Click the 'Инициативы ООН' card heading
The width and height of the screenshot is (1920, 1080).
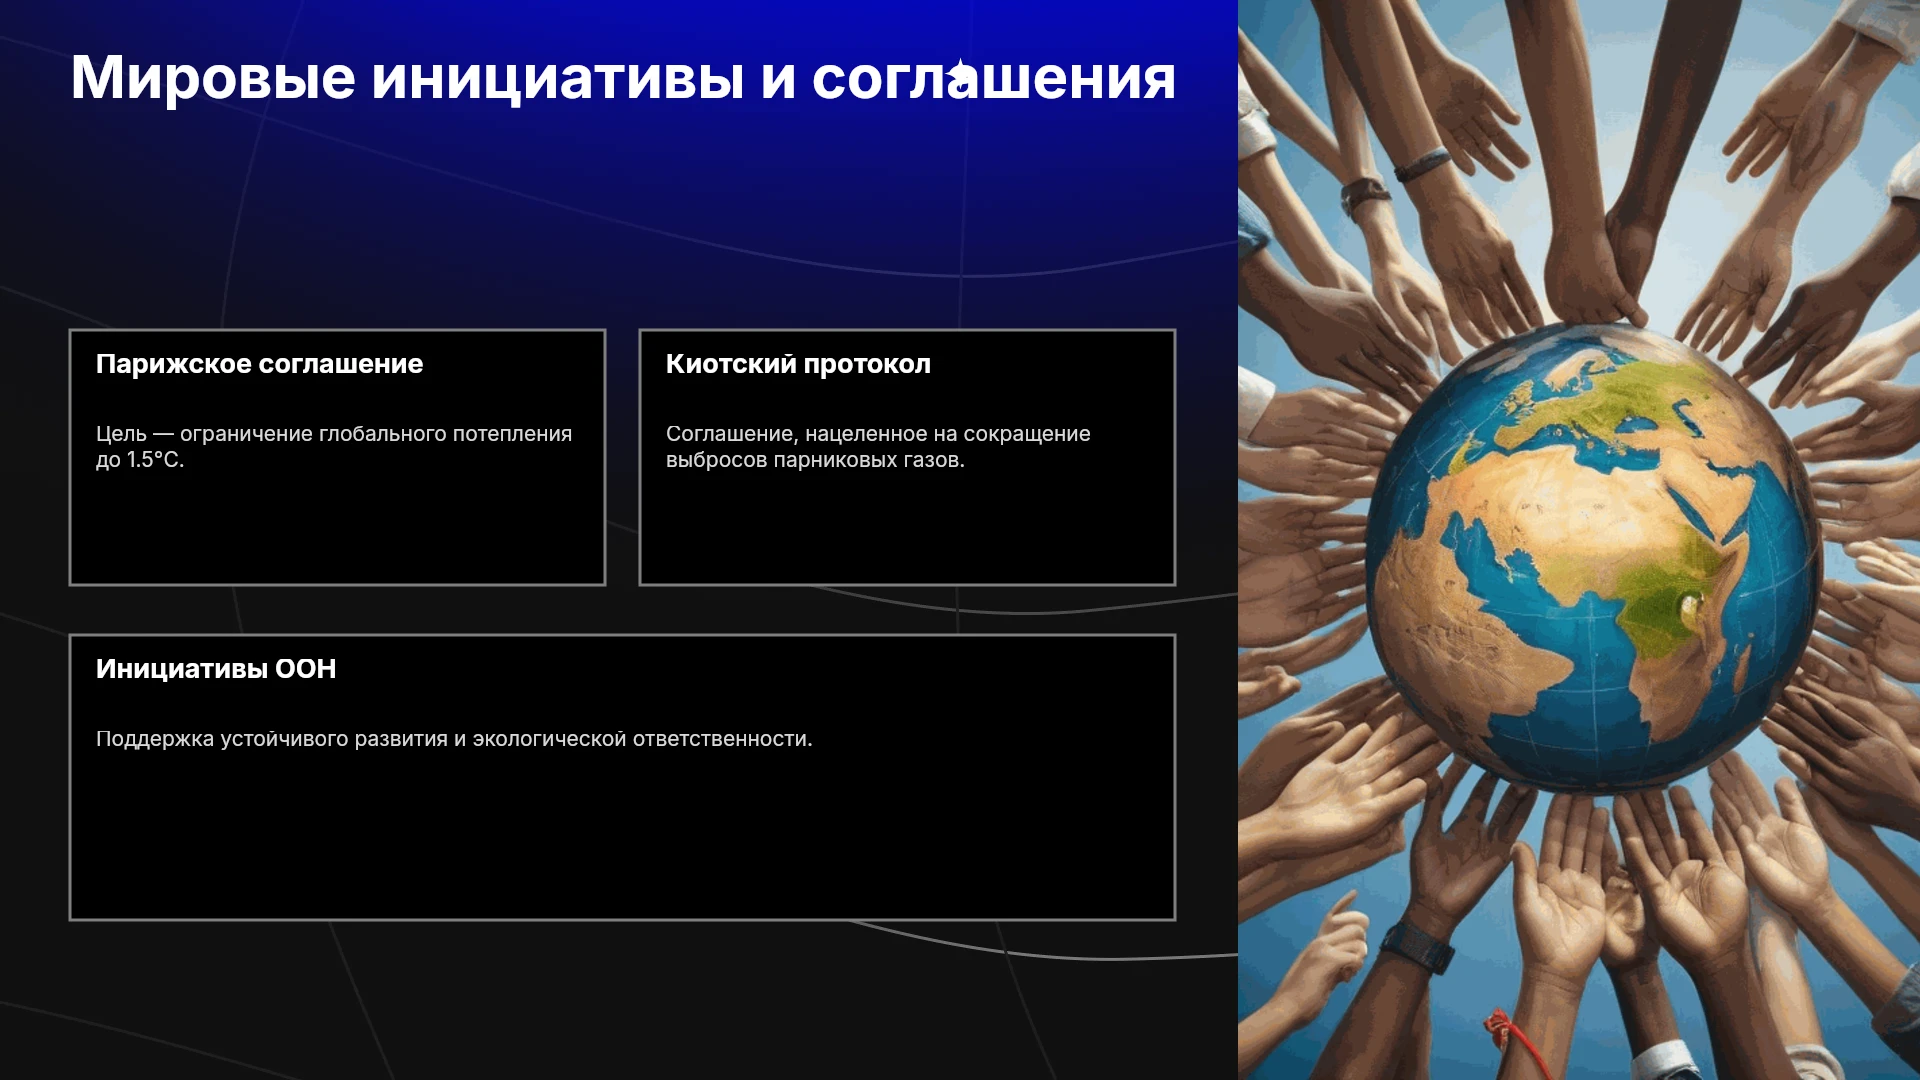216,669
